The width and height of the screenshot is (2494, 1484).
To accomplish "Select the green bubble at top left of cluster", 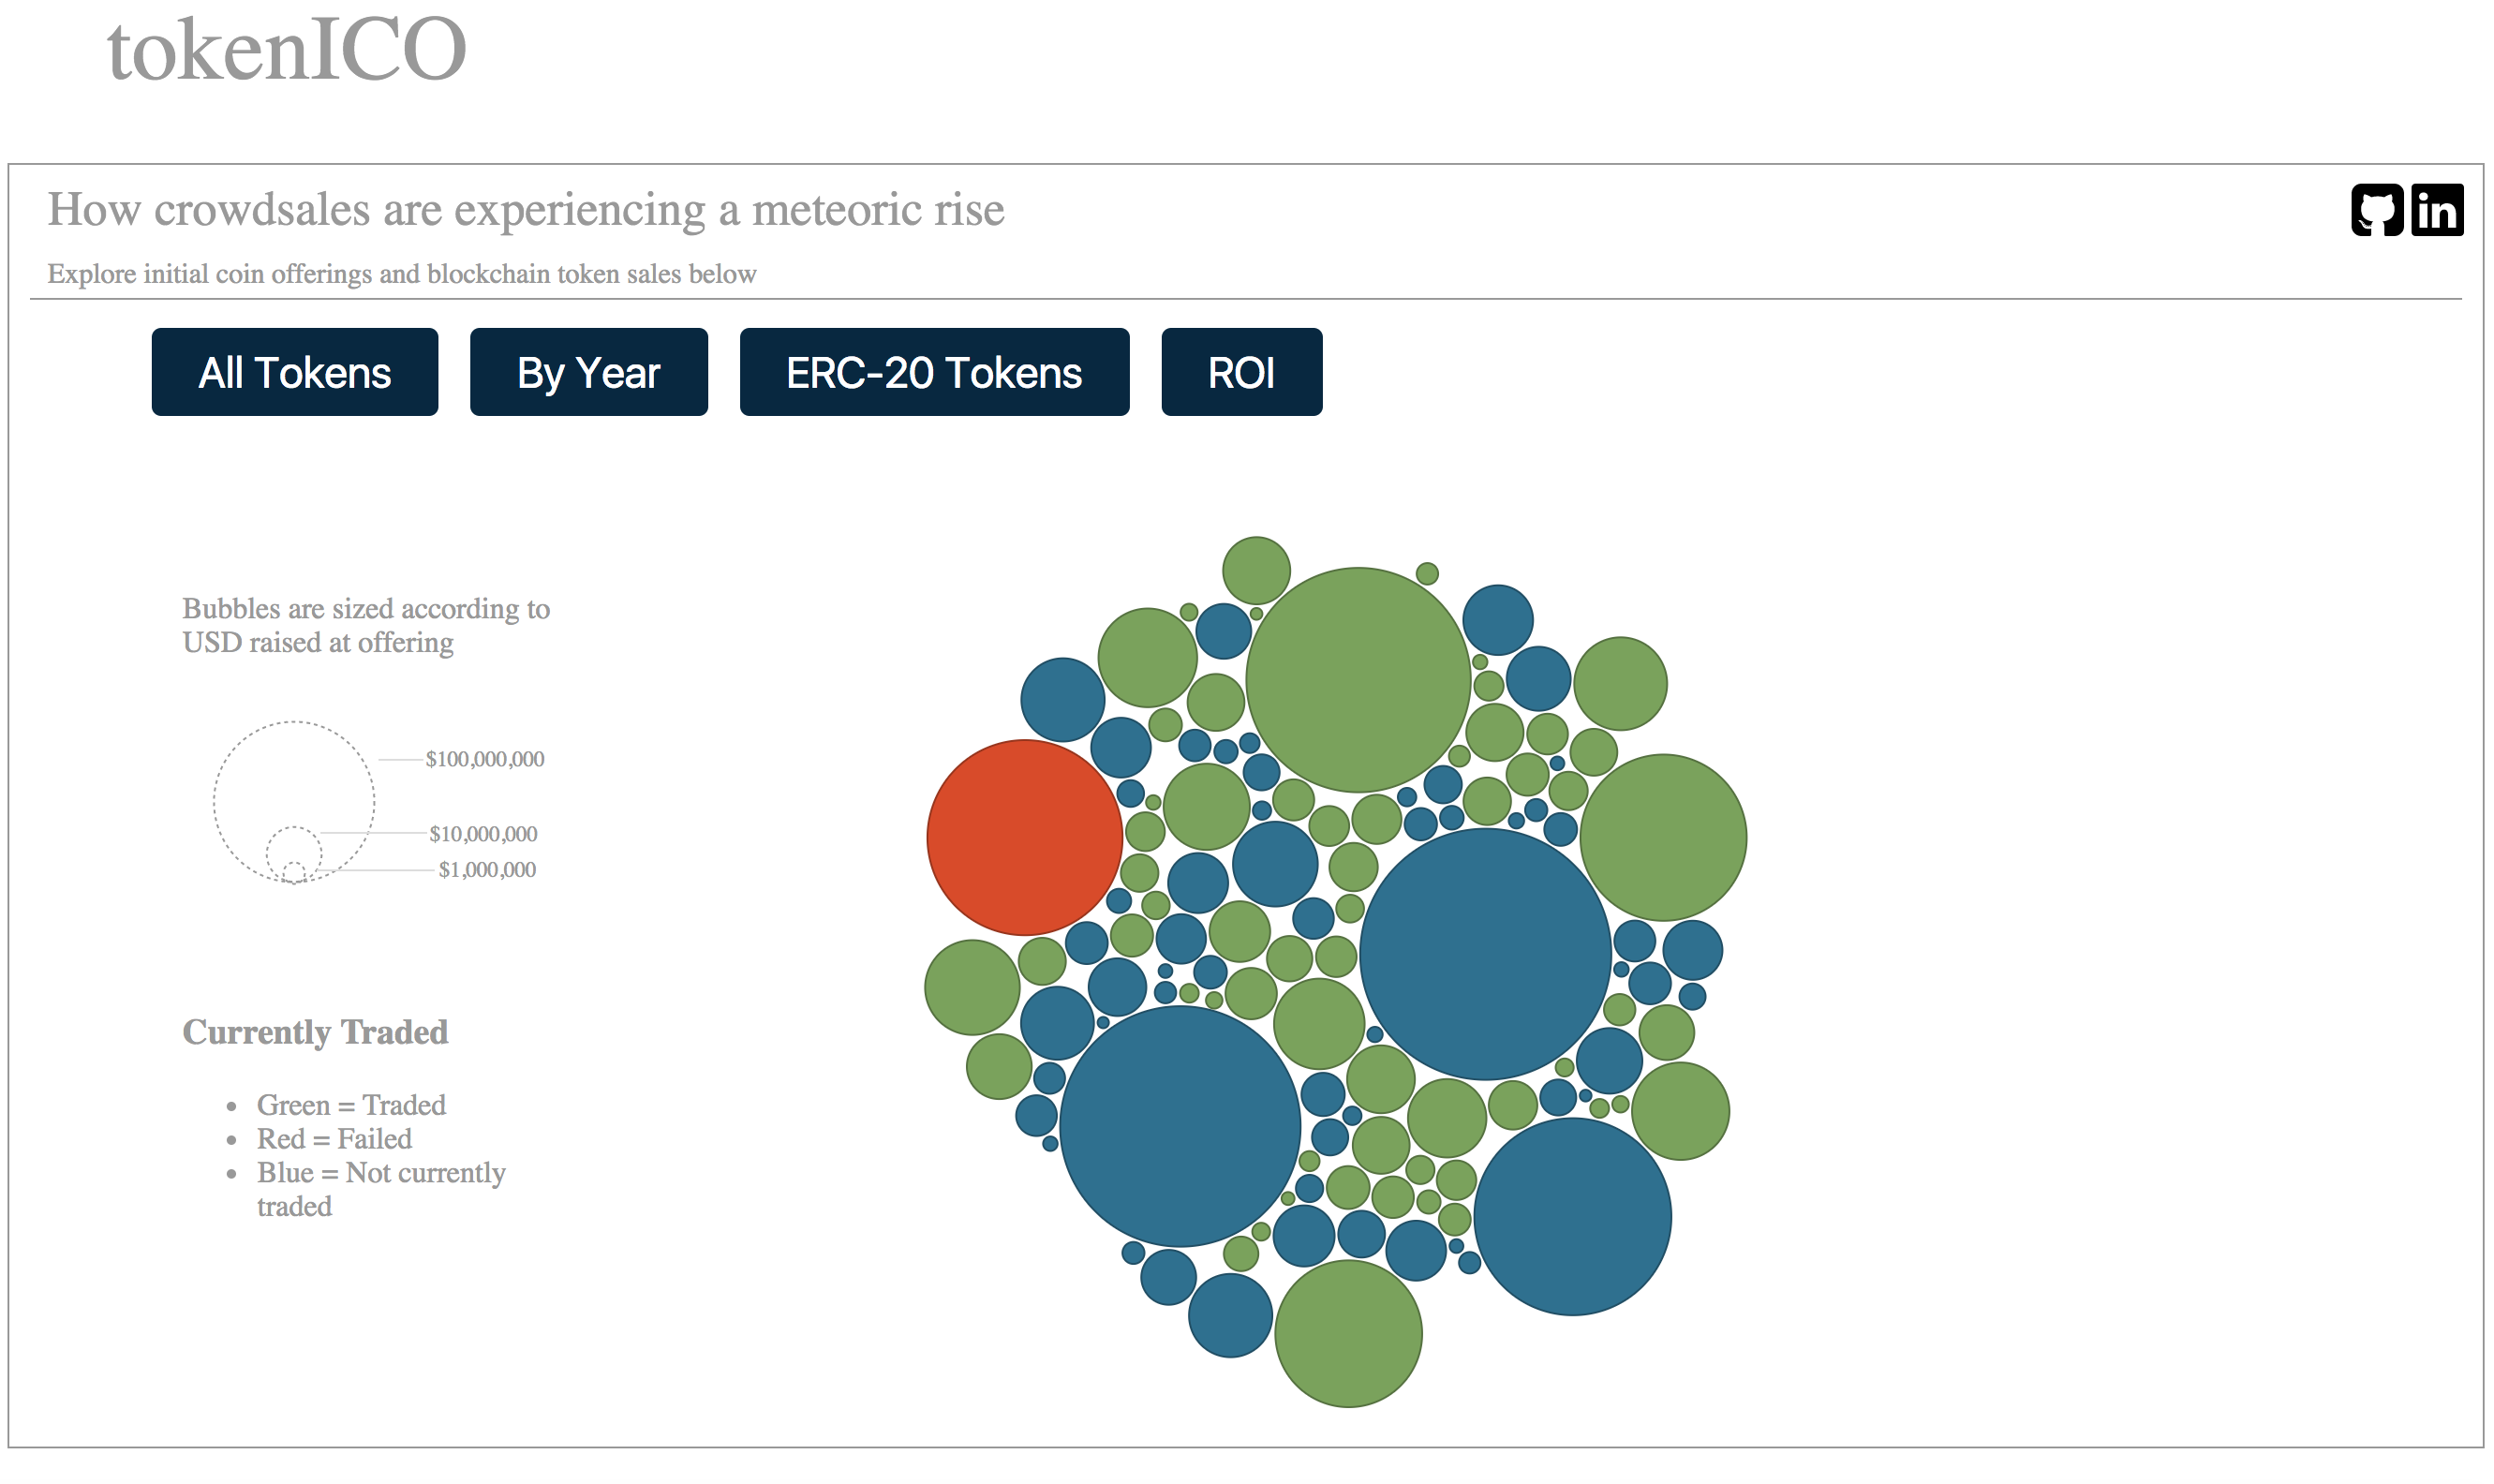I will (x=1147, y=657).
